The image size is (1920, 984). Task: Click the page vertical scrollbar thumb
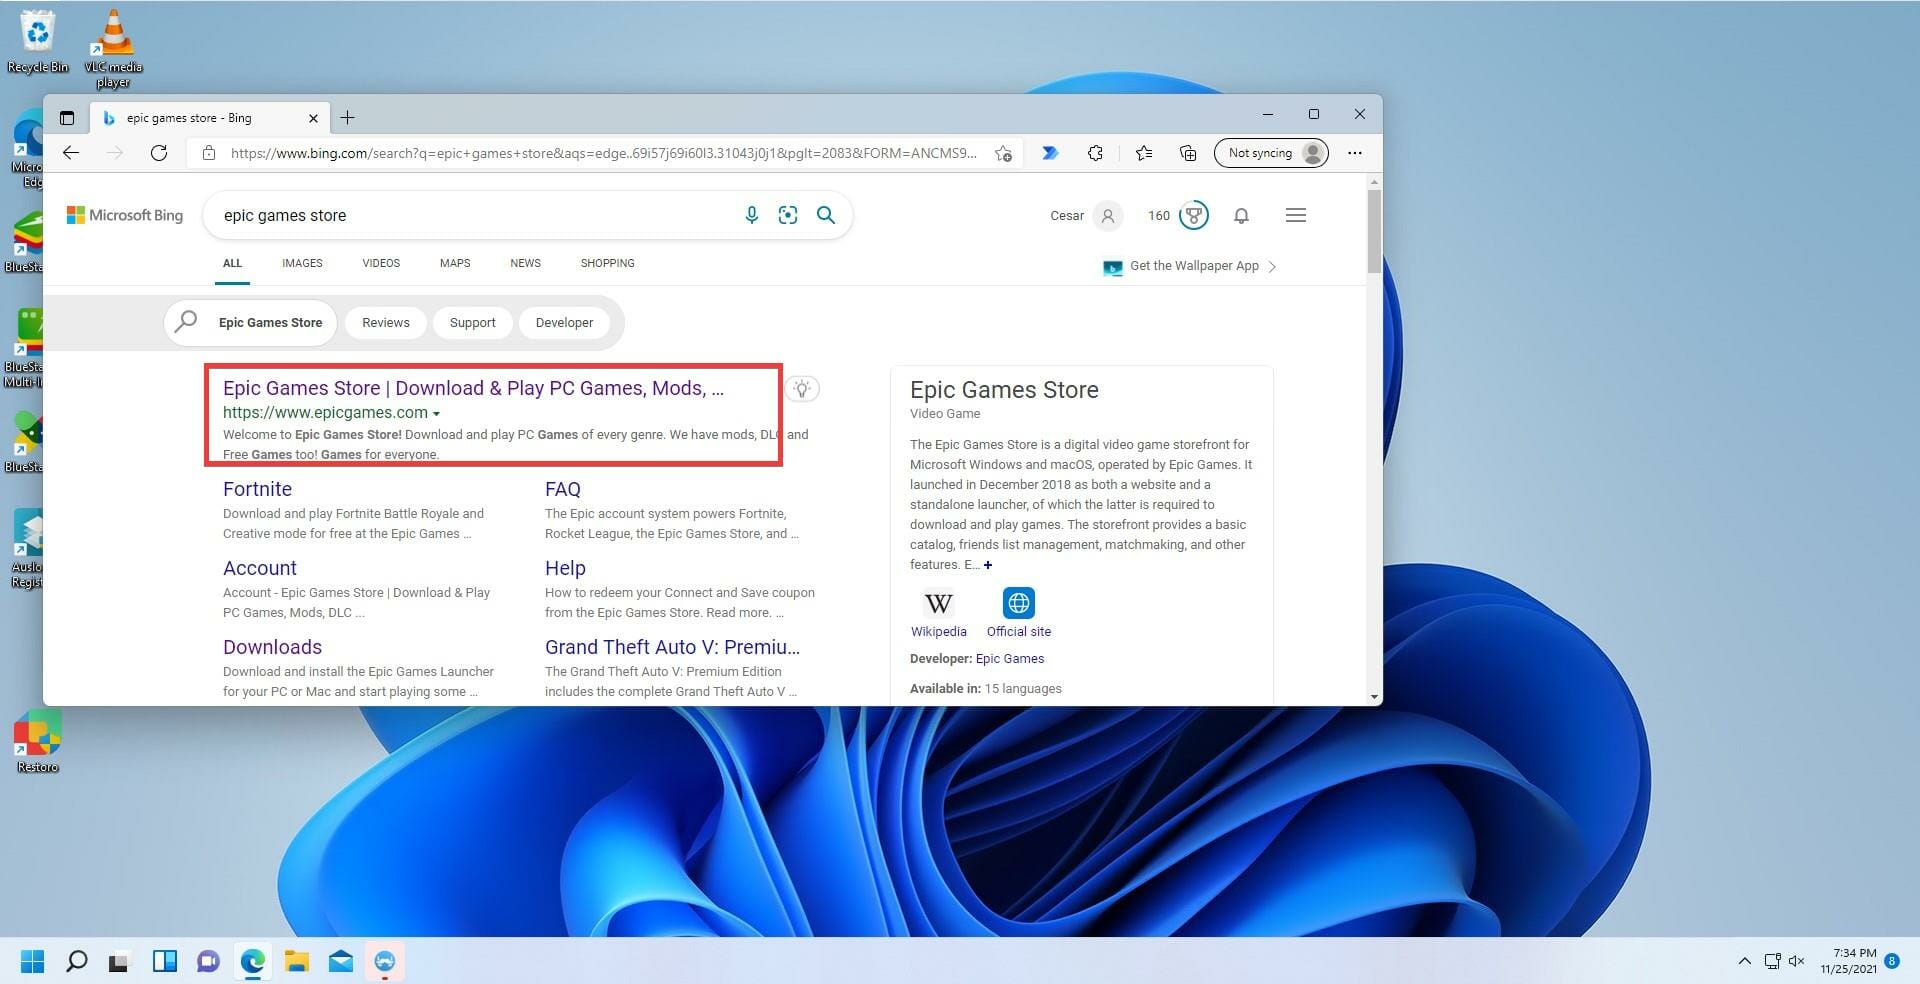coord(1374,231)
